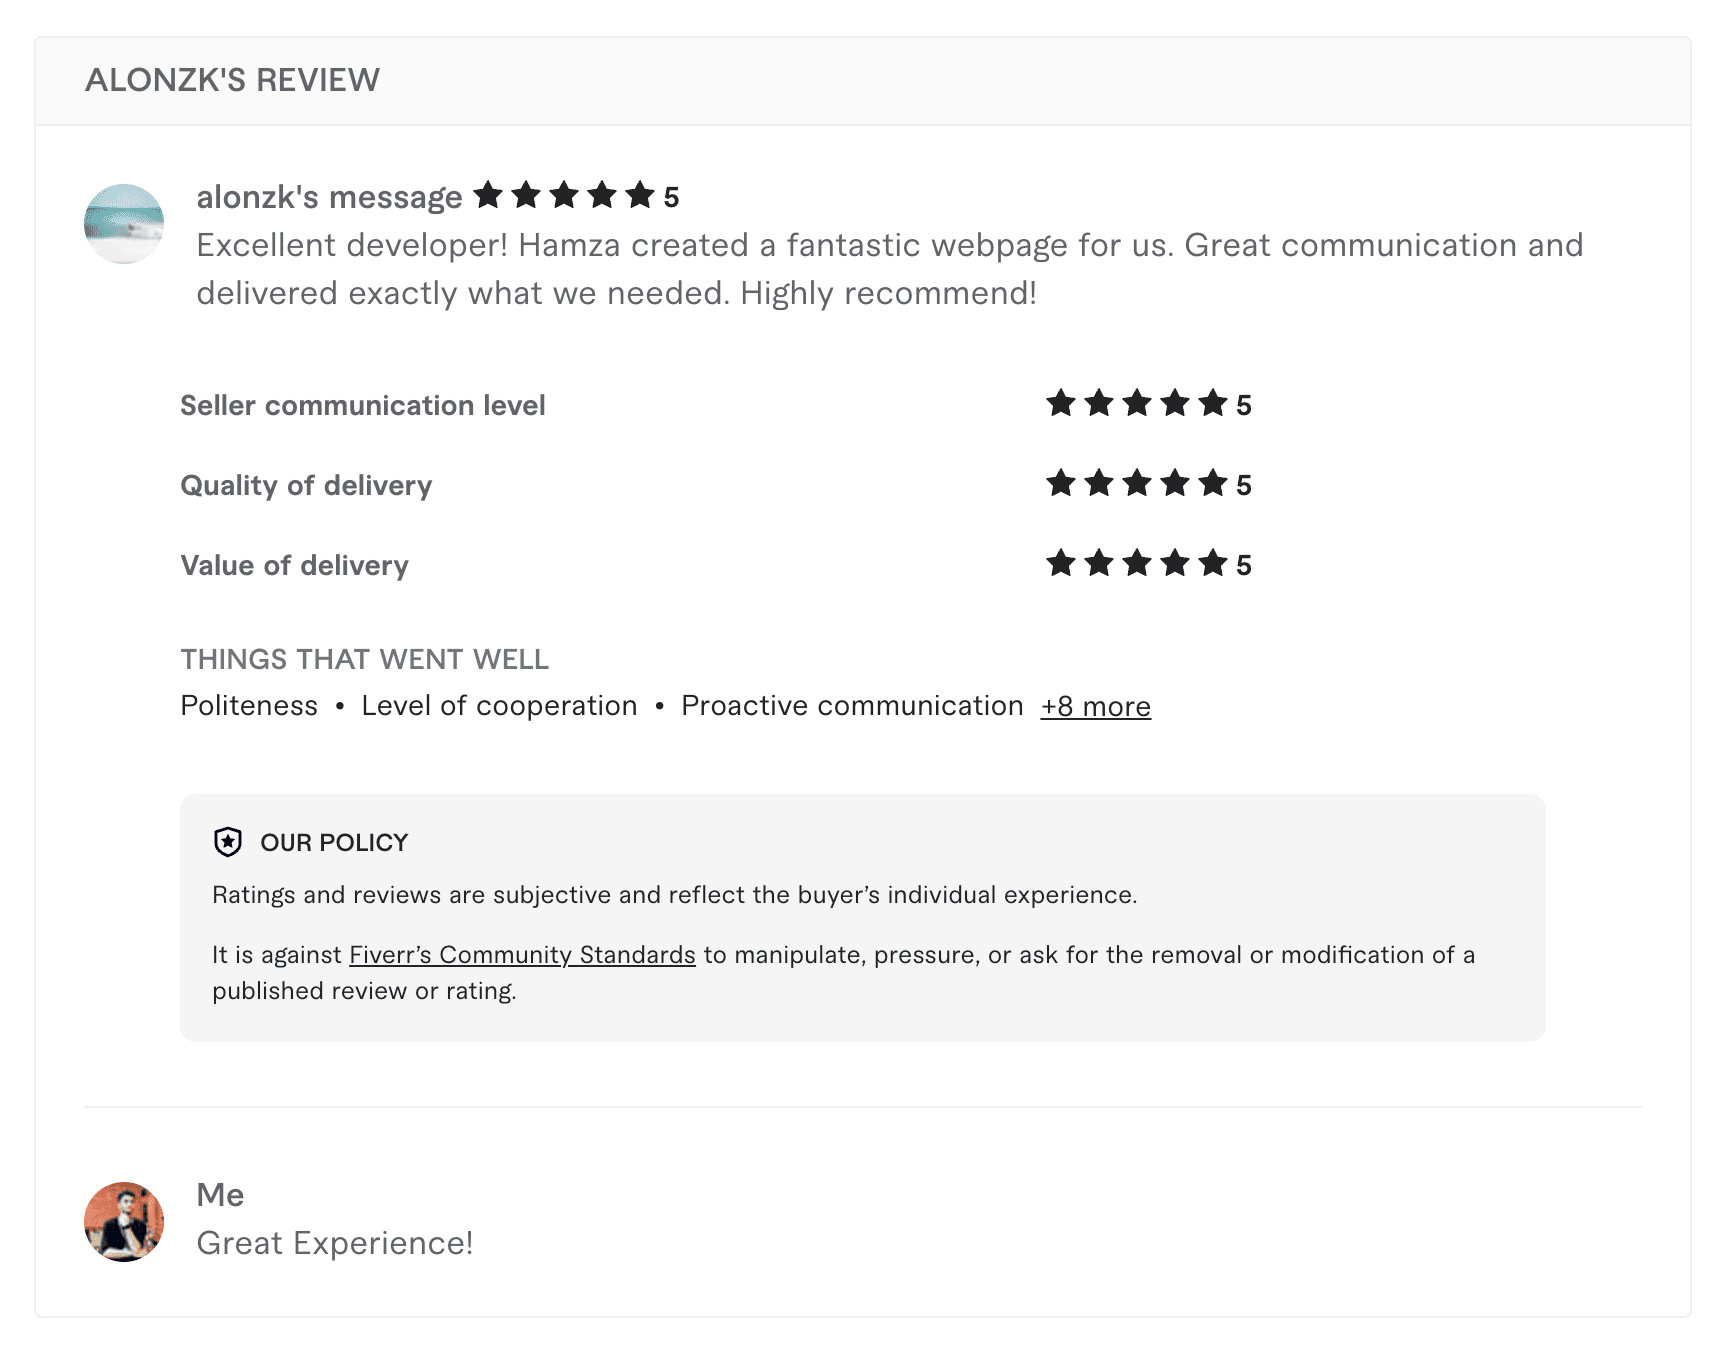Click the last star for Quality of delivery
Image resolution: width=1722 pixels, height=1346 pixels.
tap(1212, 484)
